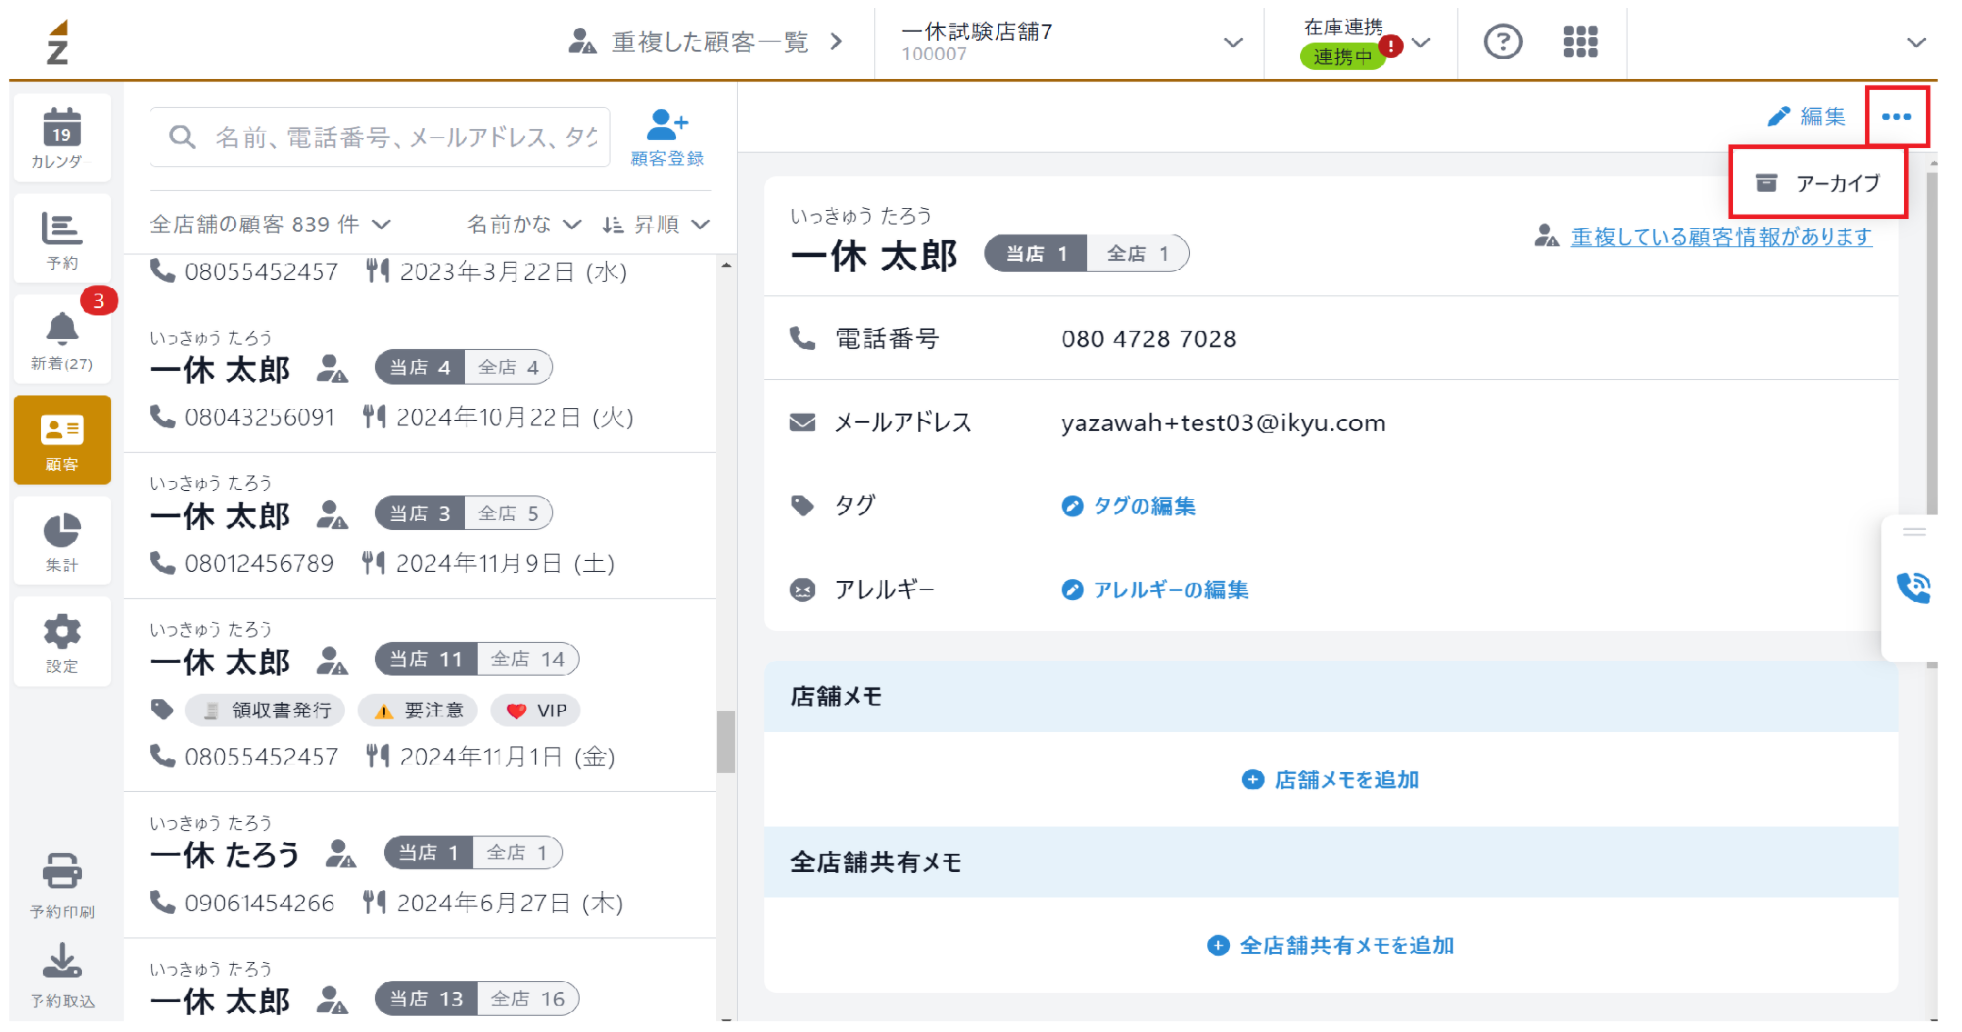Click the 全店舗共有メモ section header

1331,862
